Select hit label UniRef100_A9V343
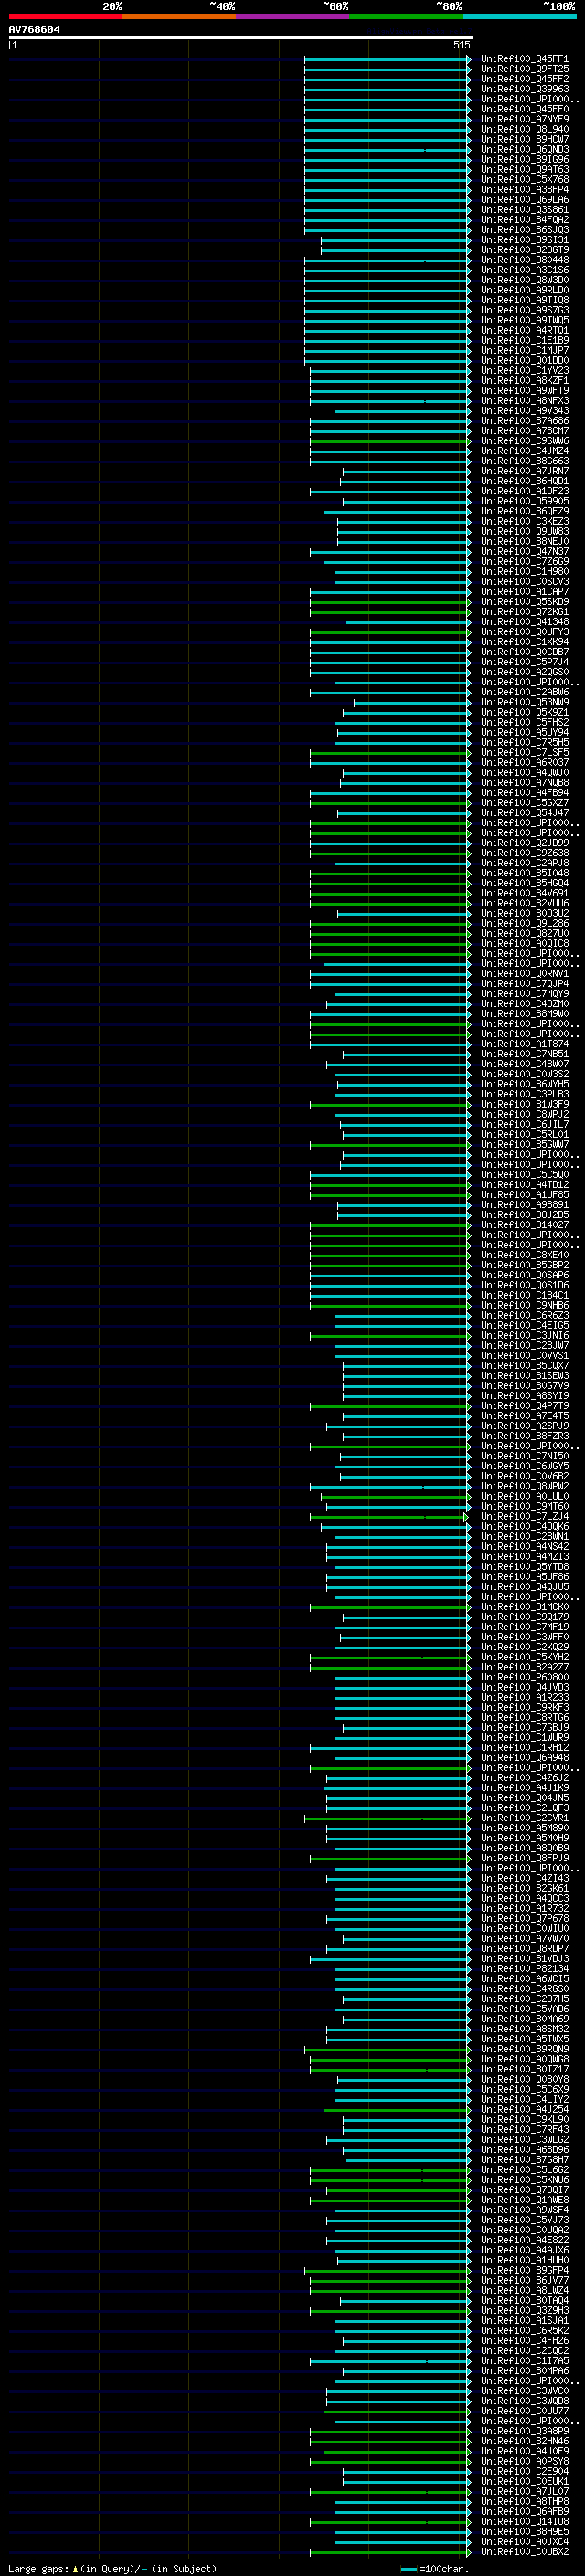Viewport: 585px width, 2576px height. point(524,411)
